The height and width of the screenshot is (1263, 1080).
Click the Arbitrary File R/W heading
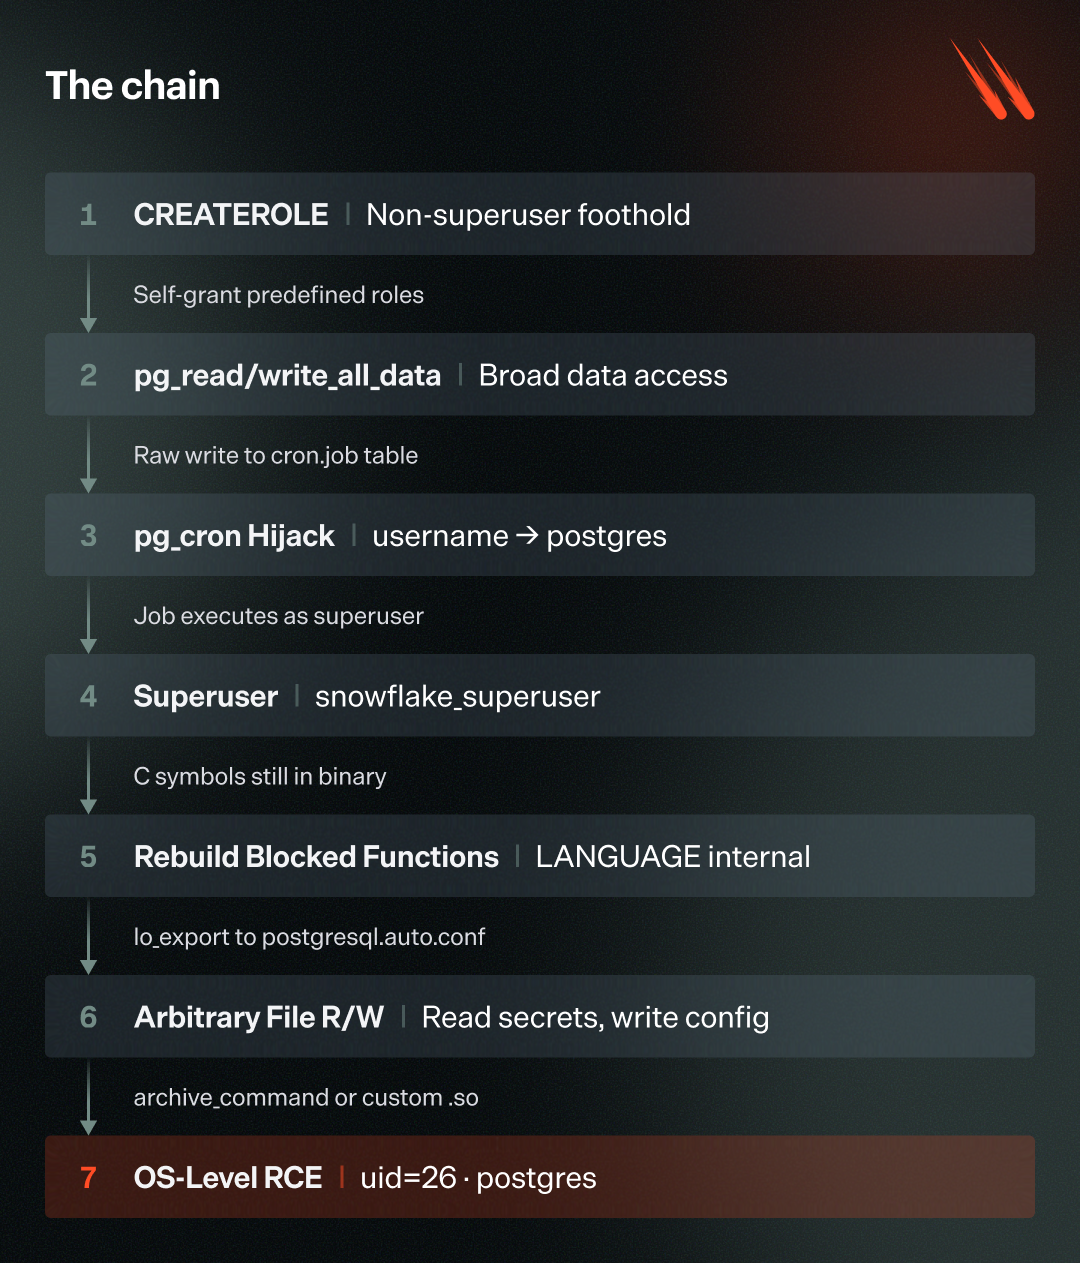click(259, 1018)
